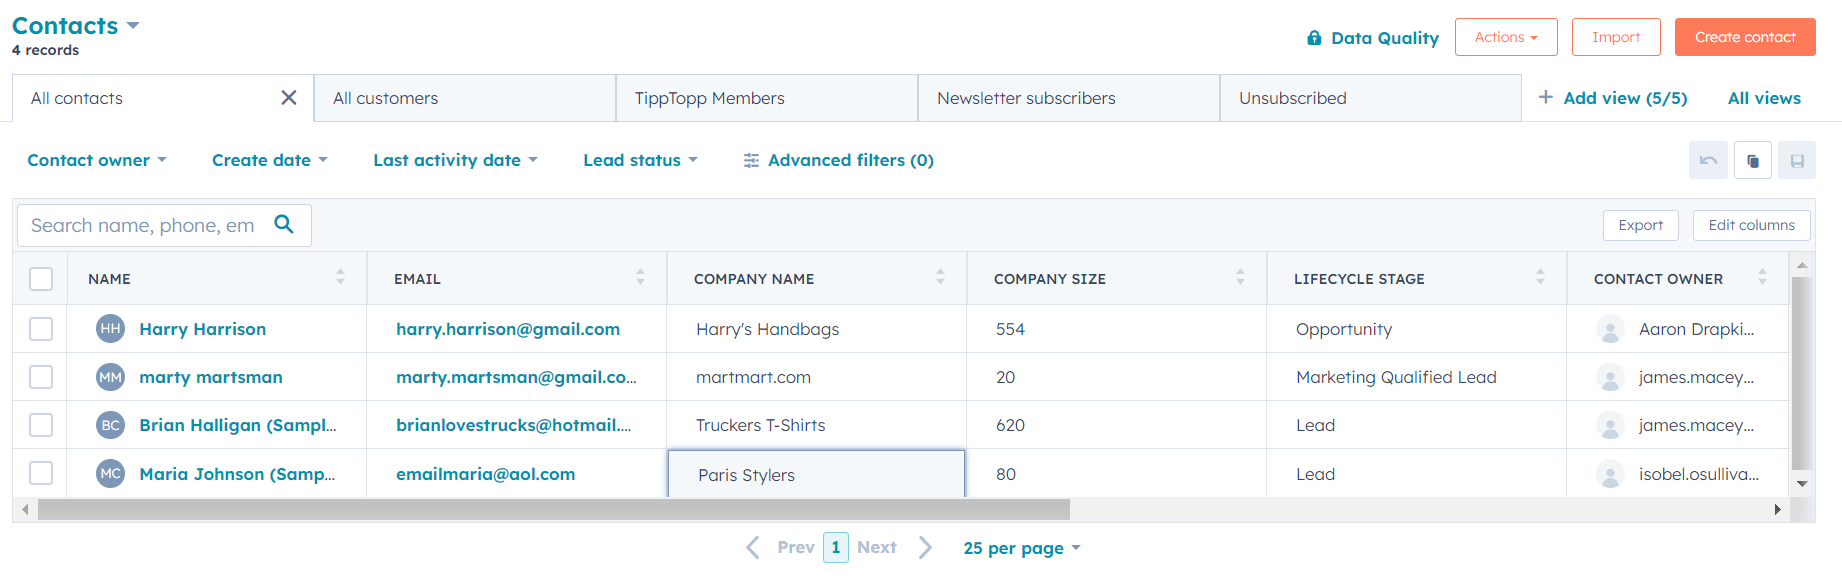1842x588 pixels.
Task: Open the Actions dropdown
Action: pos(1506,37)
